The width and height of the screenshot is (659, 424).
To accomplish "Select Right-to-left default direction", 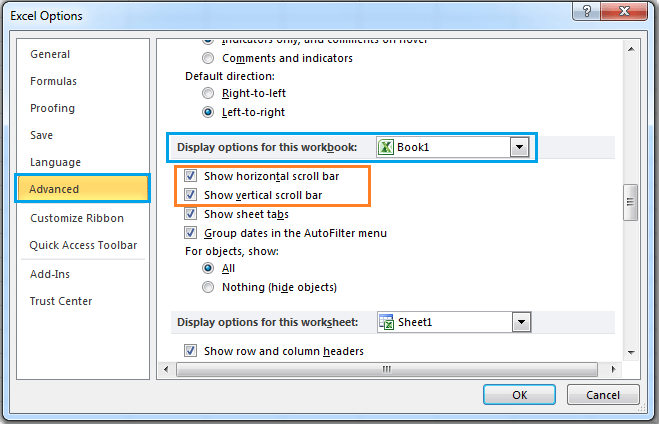I will 208,93.
